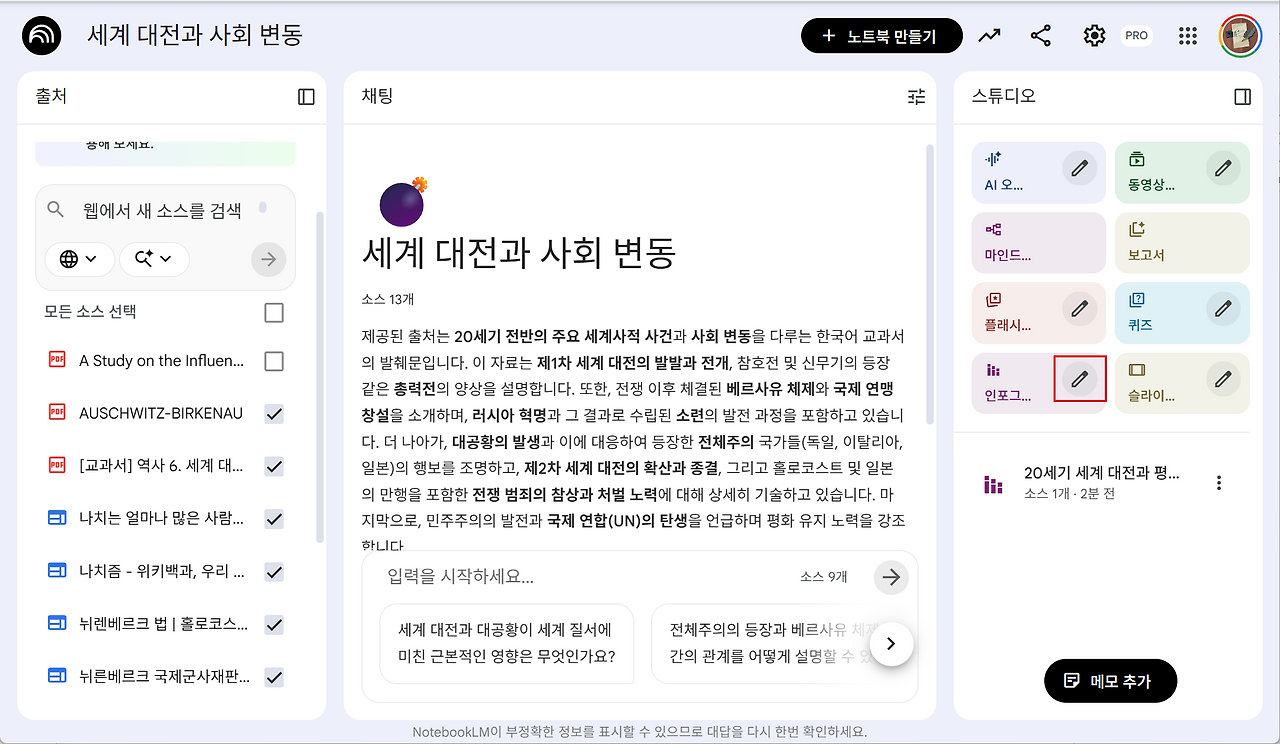This screenshot has height=744, width=1280.
Task: Check the 모든 소스 선택 checkbox
Action: pos(274,313)
